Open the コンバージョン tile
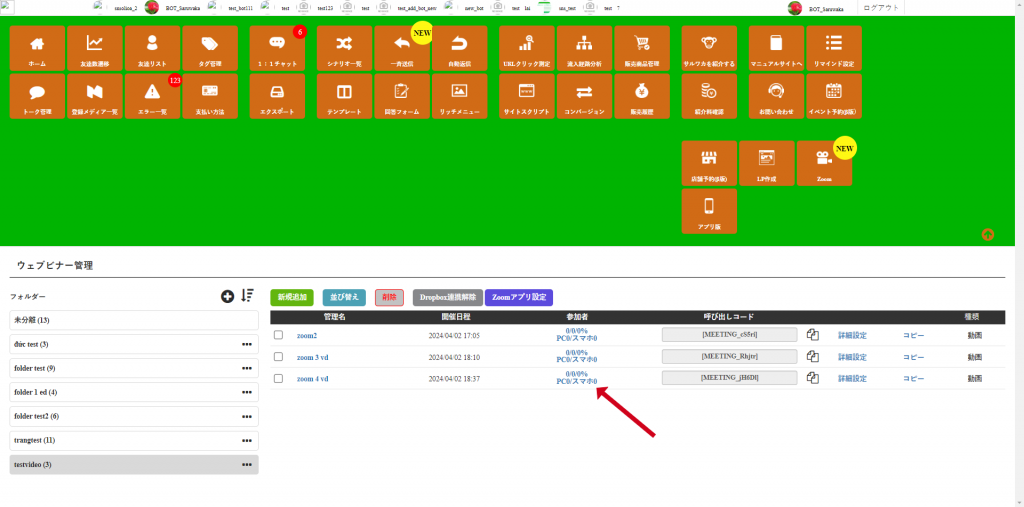The height and width of the screenshot is (507, 1024). (x=584, y=96)
